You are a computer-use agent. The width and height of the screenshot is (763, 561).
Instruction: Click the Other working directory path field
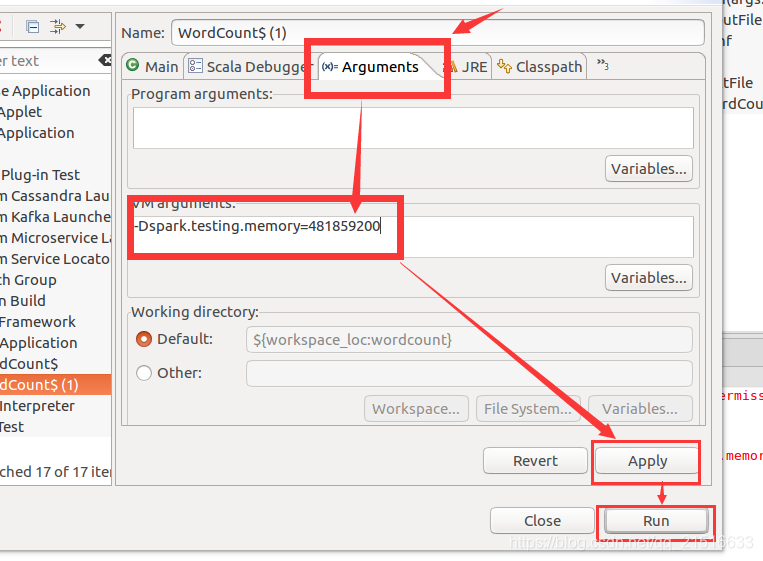click(x=469, y=373)
